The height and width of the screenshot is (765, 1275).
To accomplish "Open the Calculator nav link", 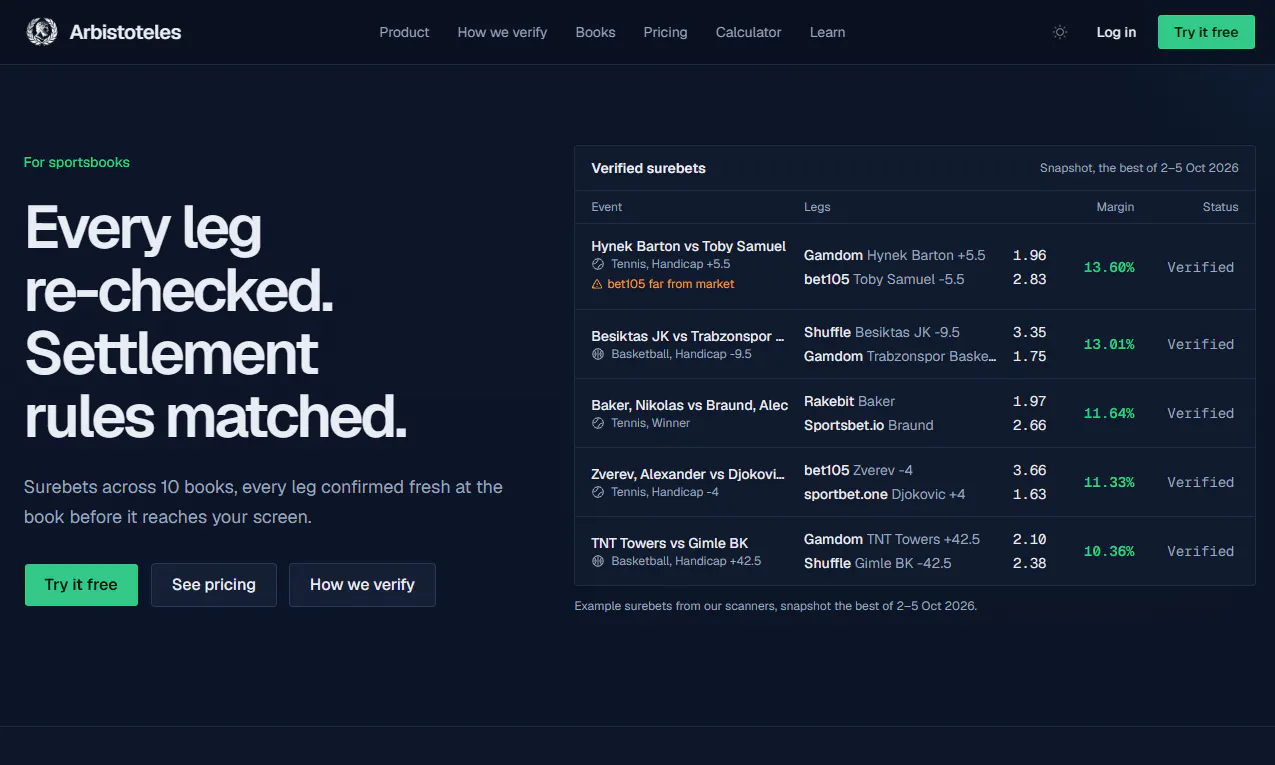I will tap(748, 32).
